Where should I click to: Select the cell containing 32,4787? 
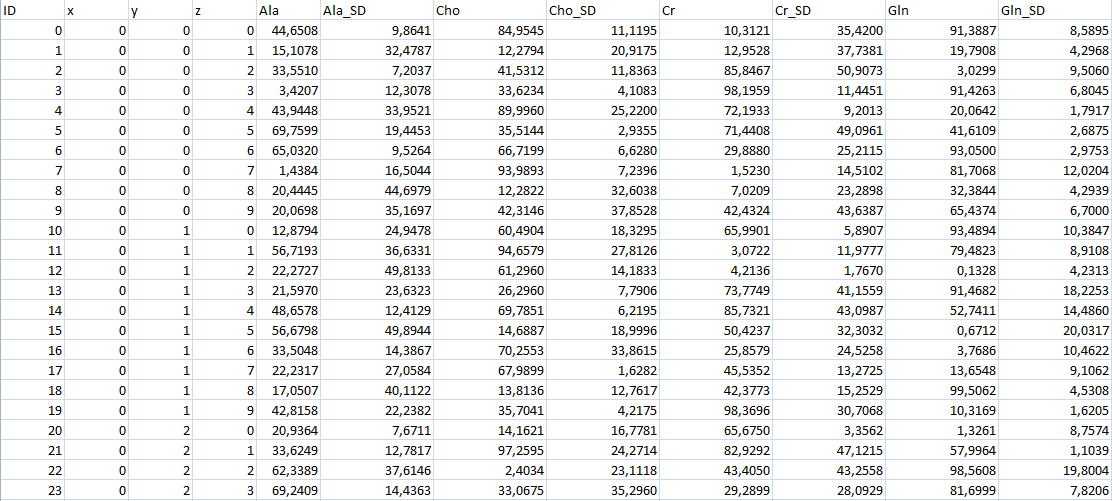coord(375,51)
